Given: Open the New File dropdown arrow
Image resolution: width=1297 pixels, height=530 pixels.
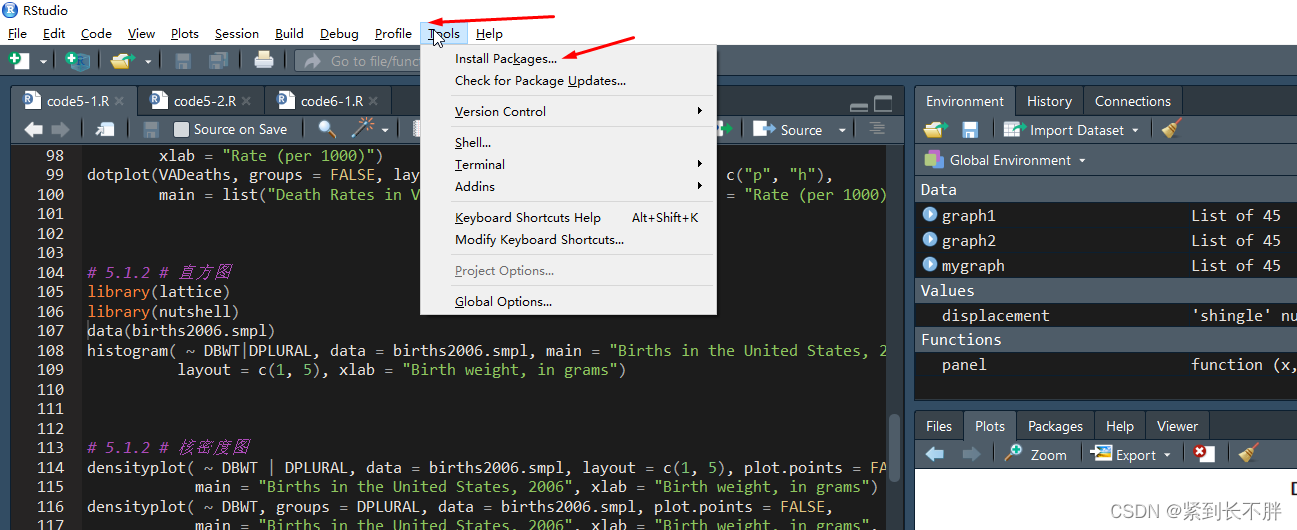Looking at the screenshot, I should 43,62.
